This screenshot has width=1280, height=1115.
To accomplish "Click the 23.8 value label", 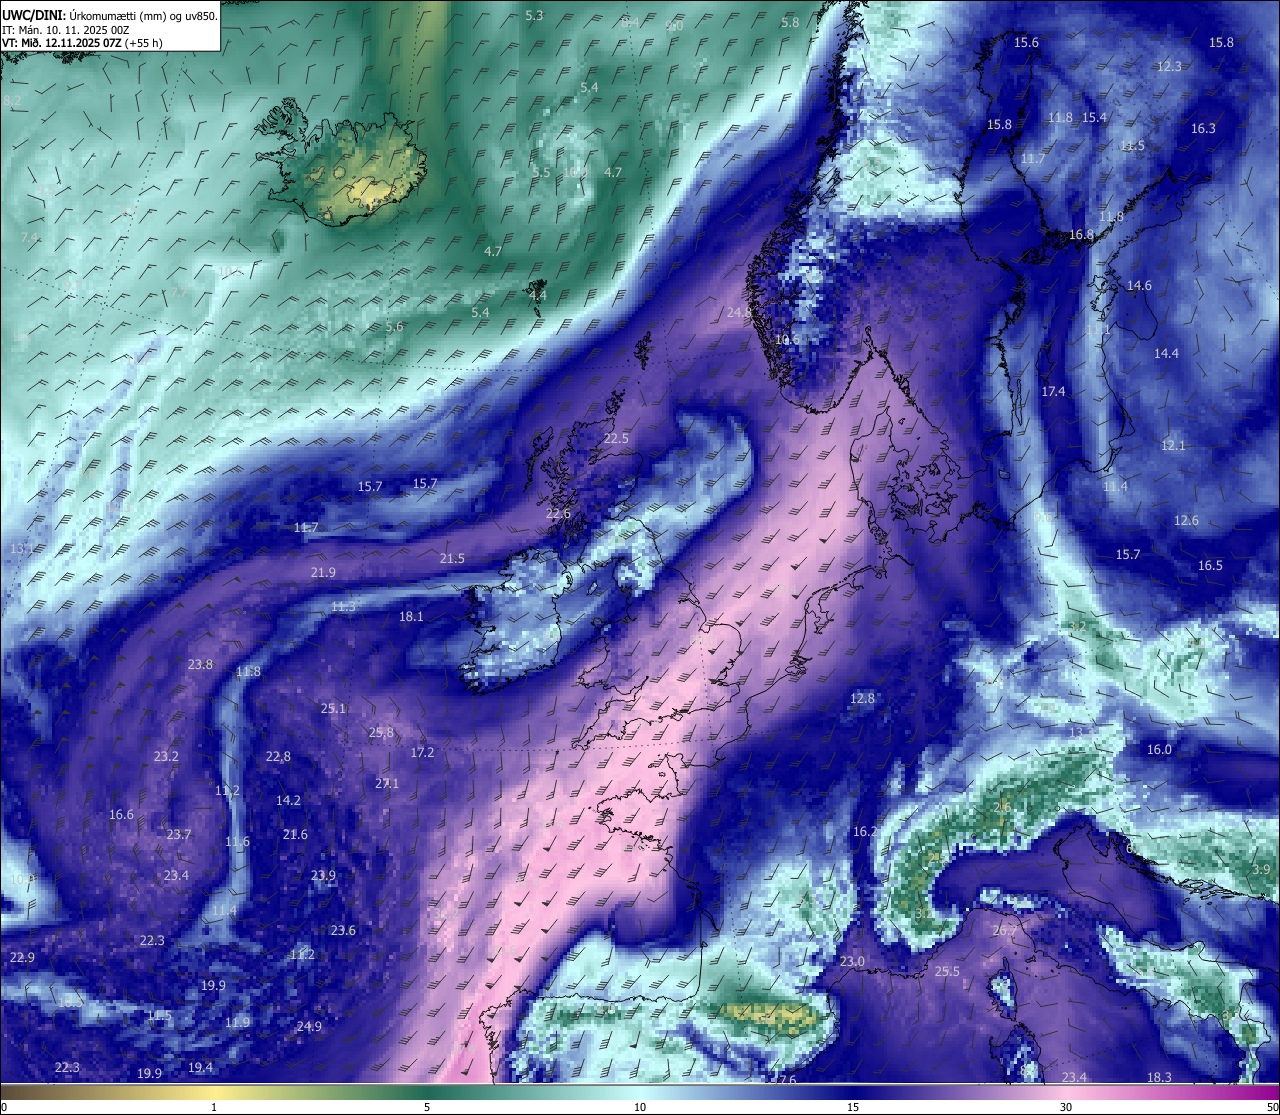I will (x=200, y=665).
